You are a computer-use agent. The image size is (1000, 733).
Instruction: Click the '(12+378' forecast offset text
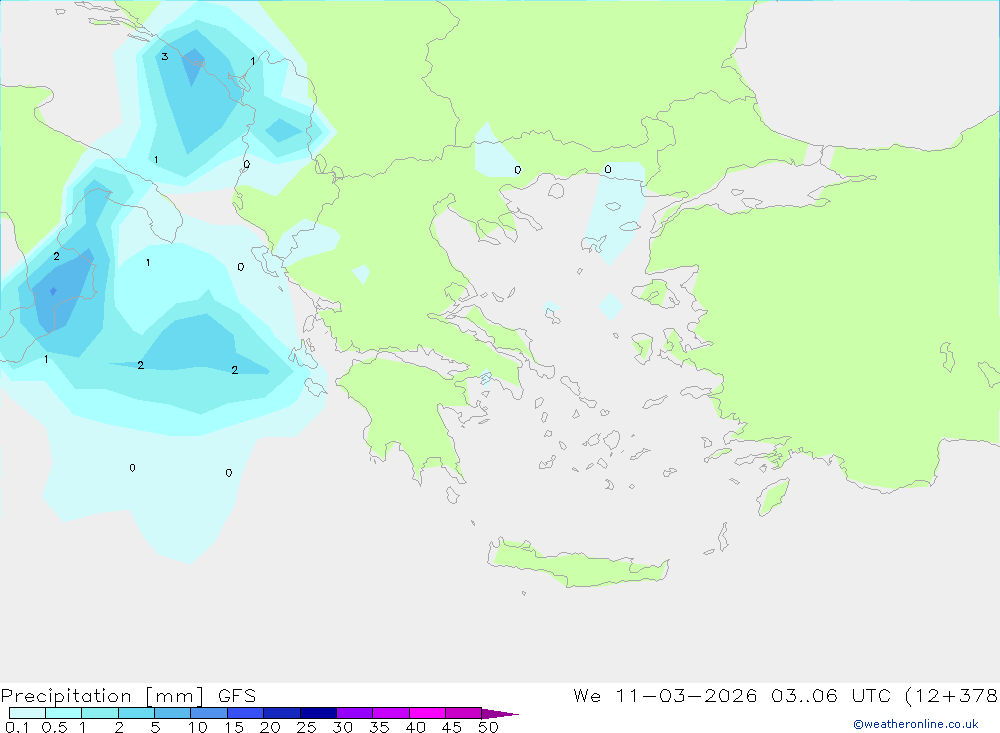click(952, 696)
